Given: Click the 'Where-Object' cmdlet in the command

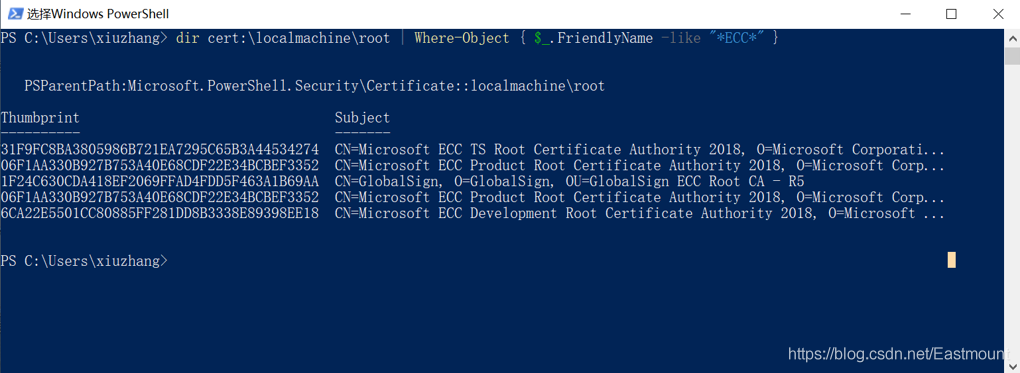Looking at the screenshot, I should tap(462, 38).
